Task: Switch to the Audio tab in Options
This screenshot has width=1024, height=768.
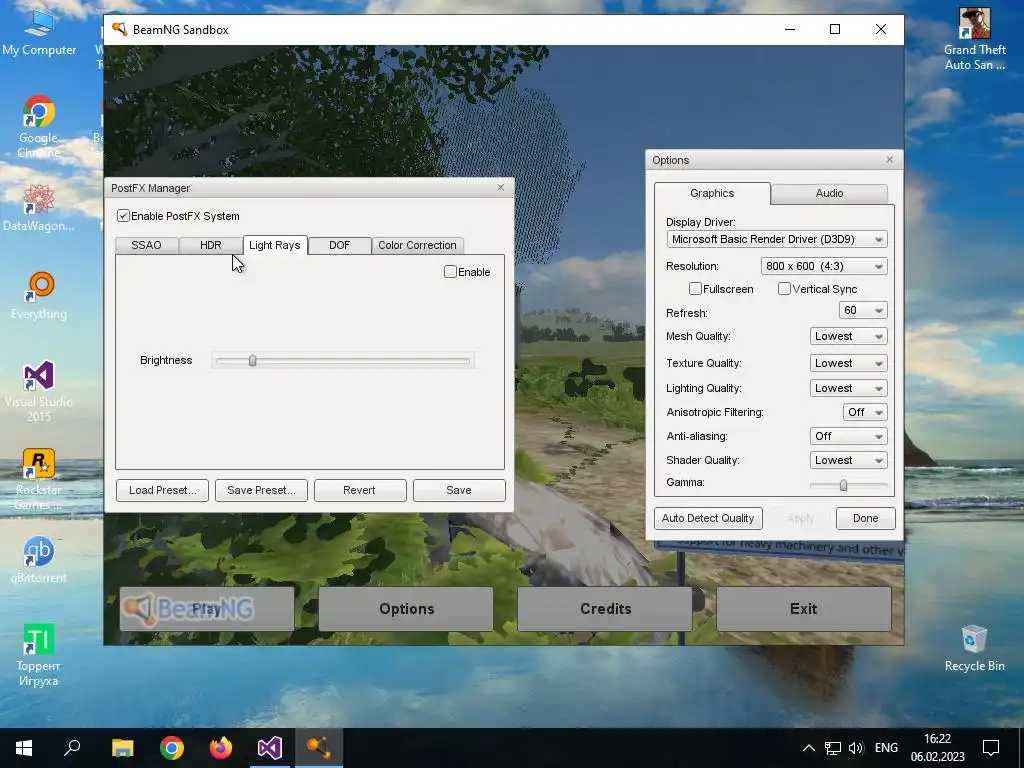Action: point(829,193)
